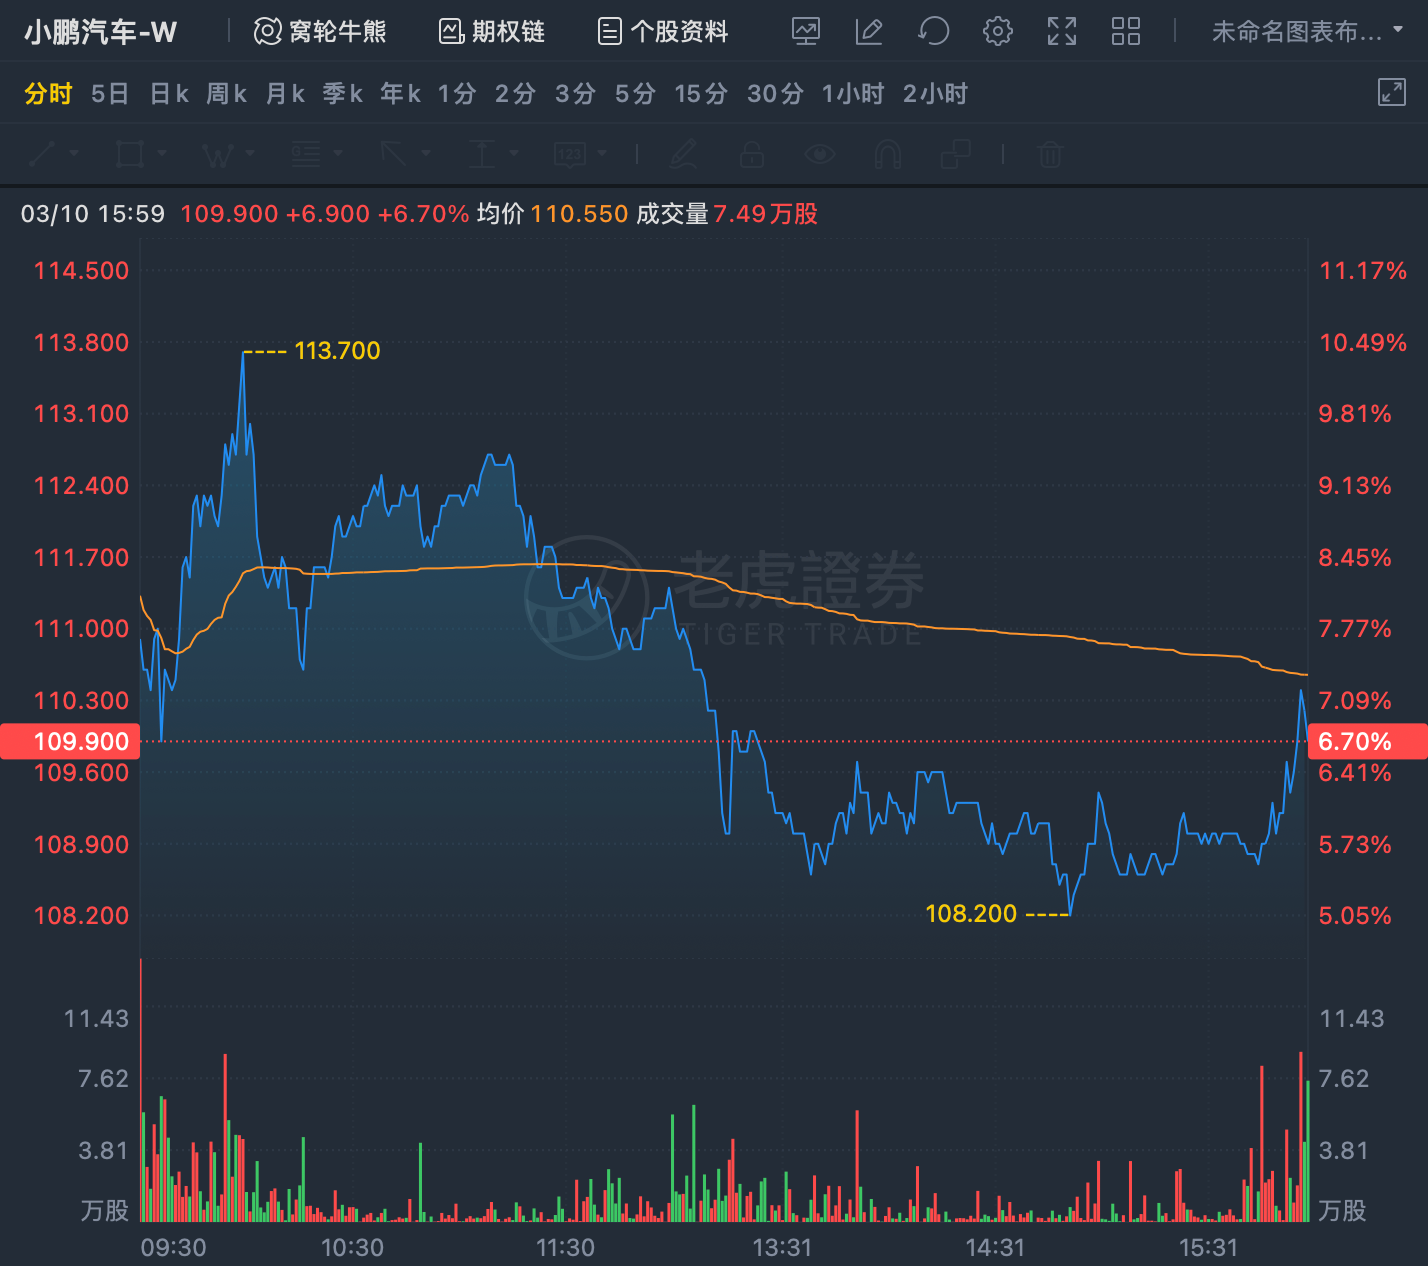This screenshot has width=1428, height=1266.
Task: Expand chart panel using top-right arrow icon
Action: [x=1391, y=92]
